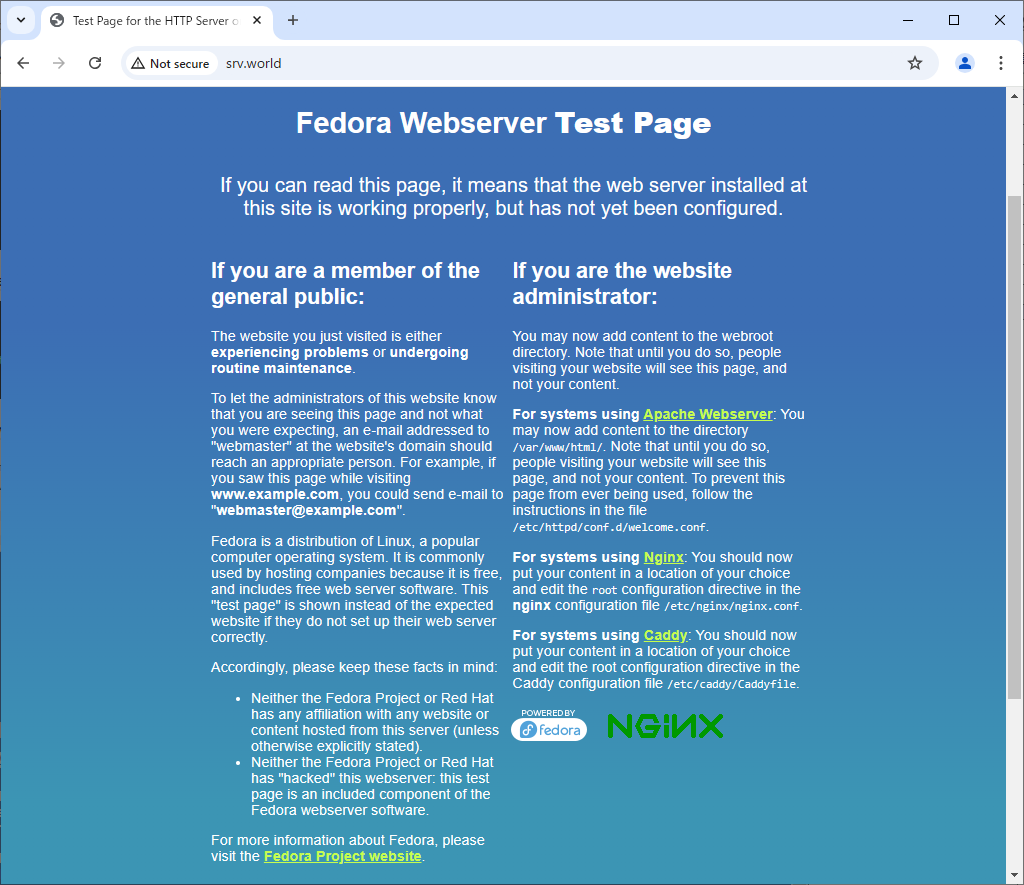Viewport: 1024px width, 885px height.
Task: Click the green NGINX logo
Action: (x=665, y=726)
